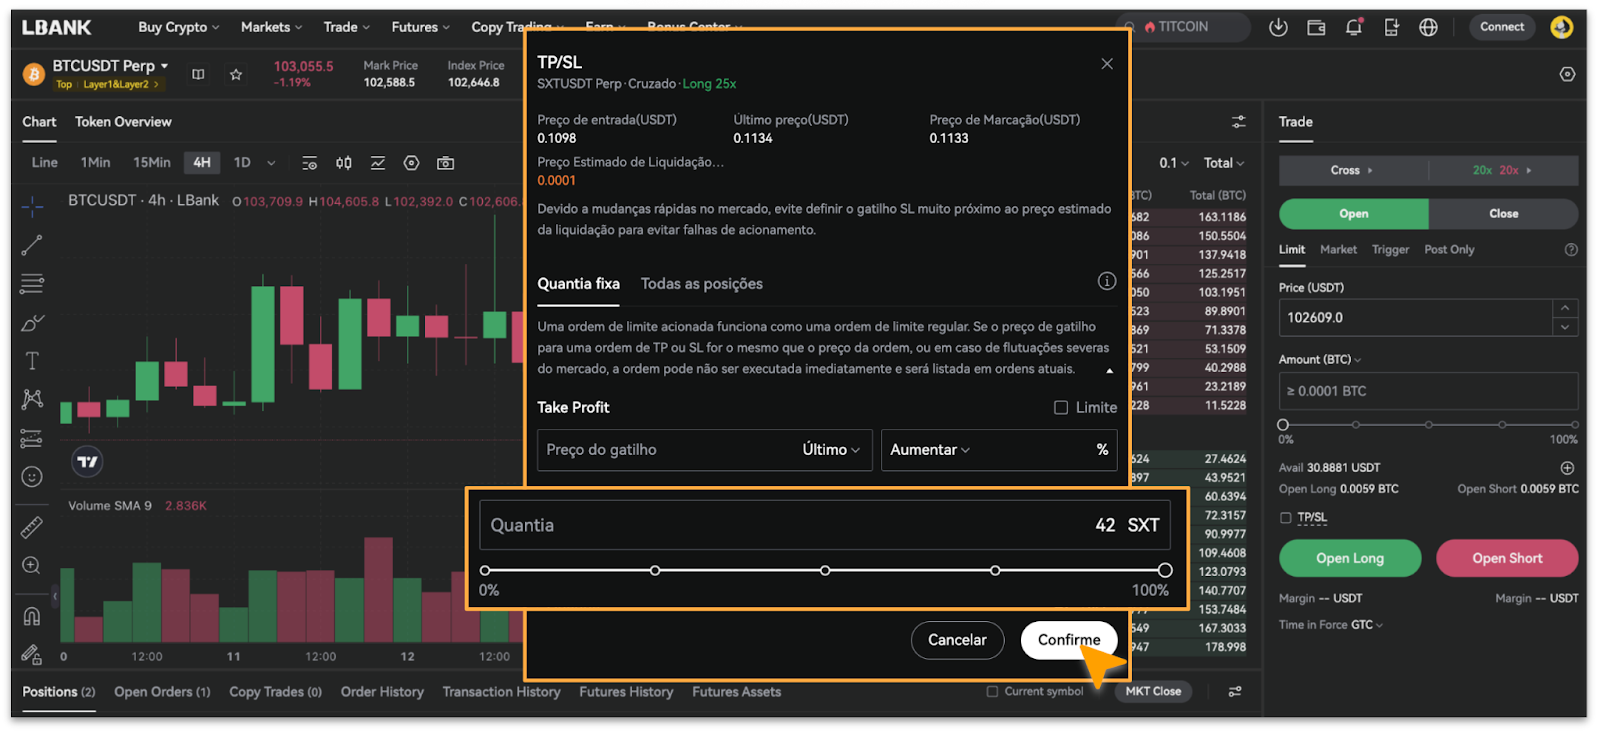Screen dimensions: 1600x733
Task: Toggle magnet mode on the chart
Action: click(32, 616)
